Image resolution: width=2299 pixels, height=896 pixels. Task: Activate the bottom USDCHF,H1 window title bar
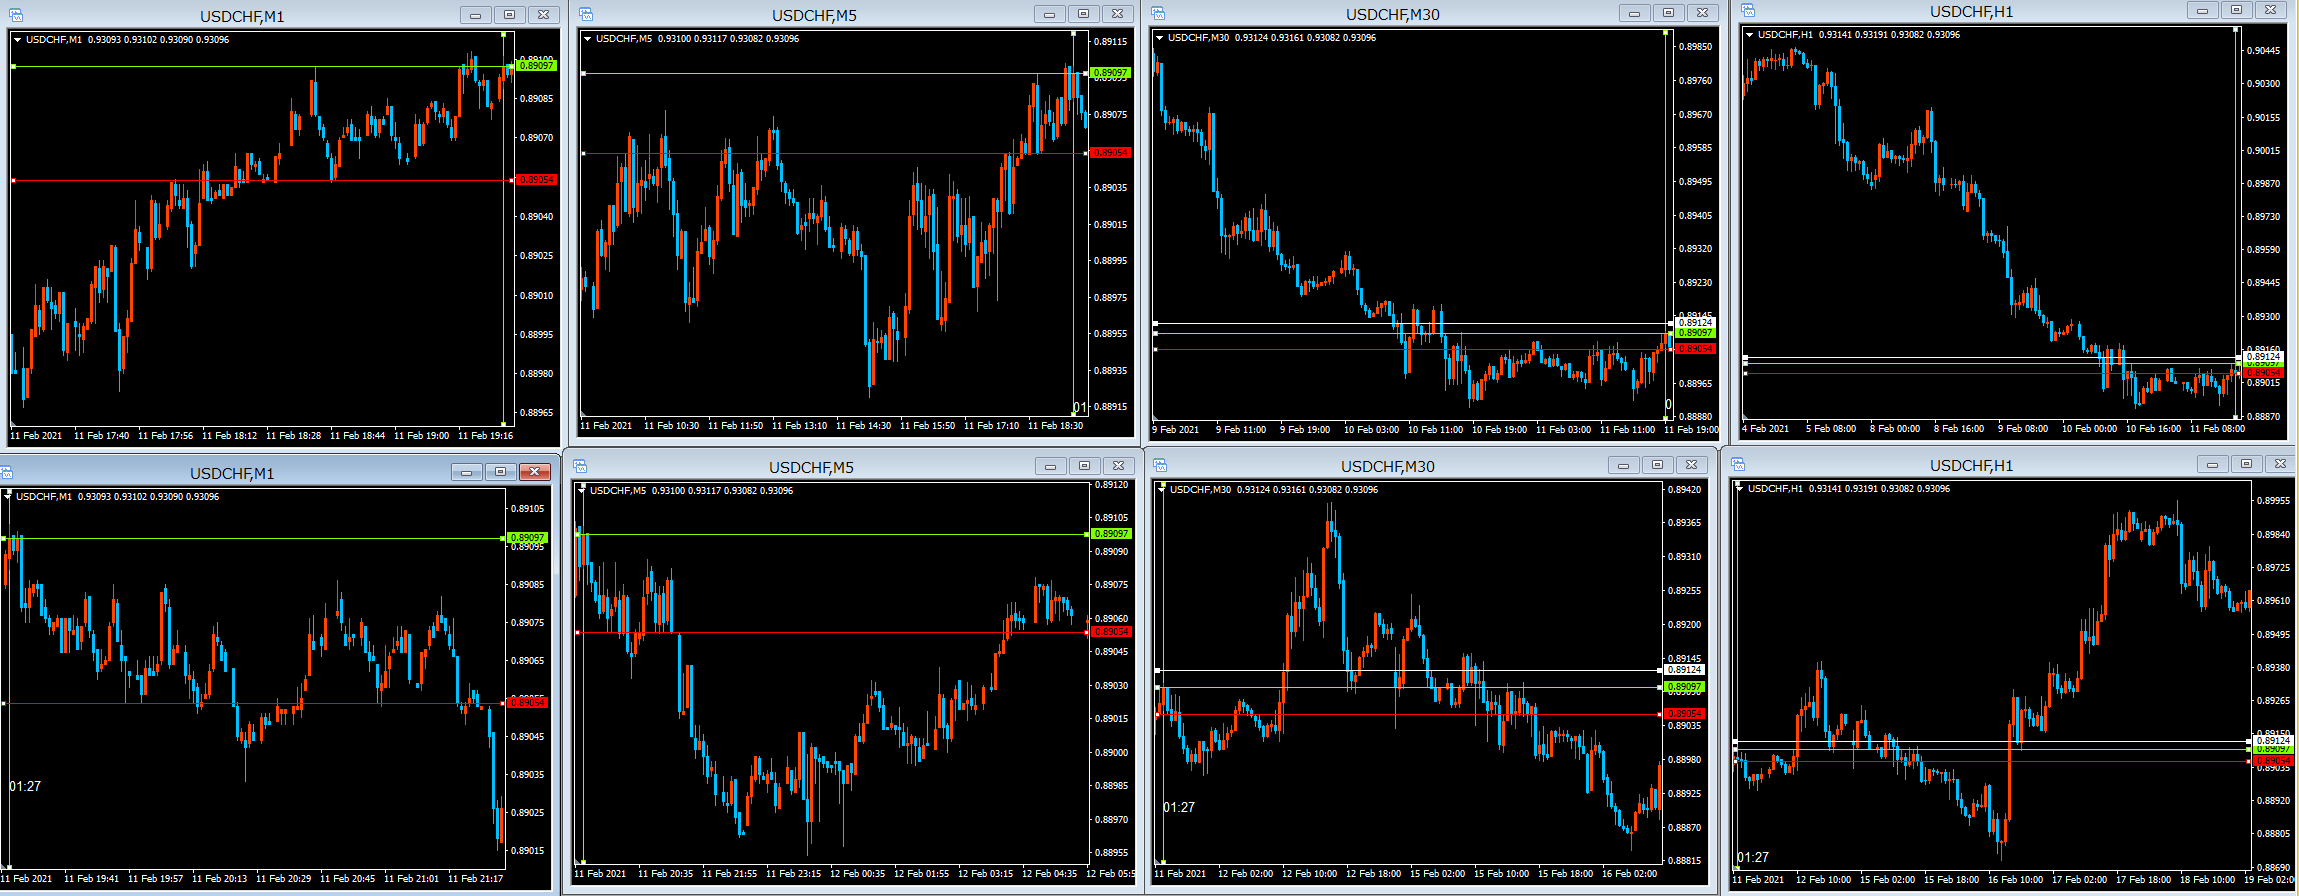click(1970, 465)
